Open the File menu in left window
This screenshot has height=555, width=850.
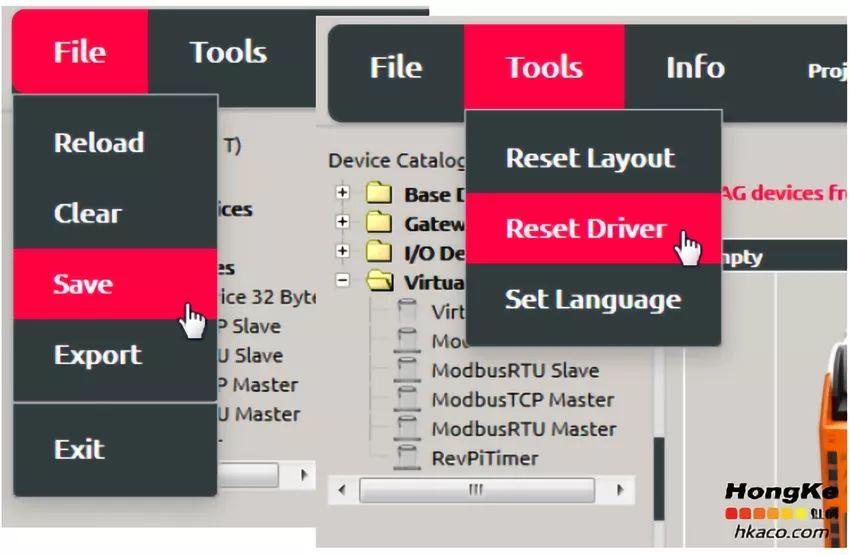(80, 51)
